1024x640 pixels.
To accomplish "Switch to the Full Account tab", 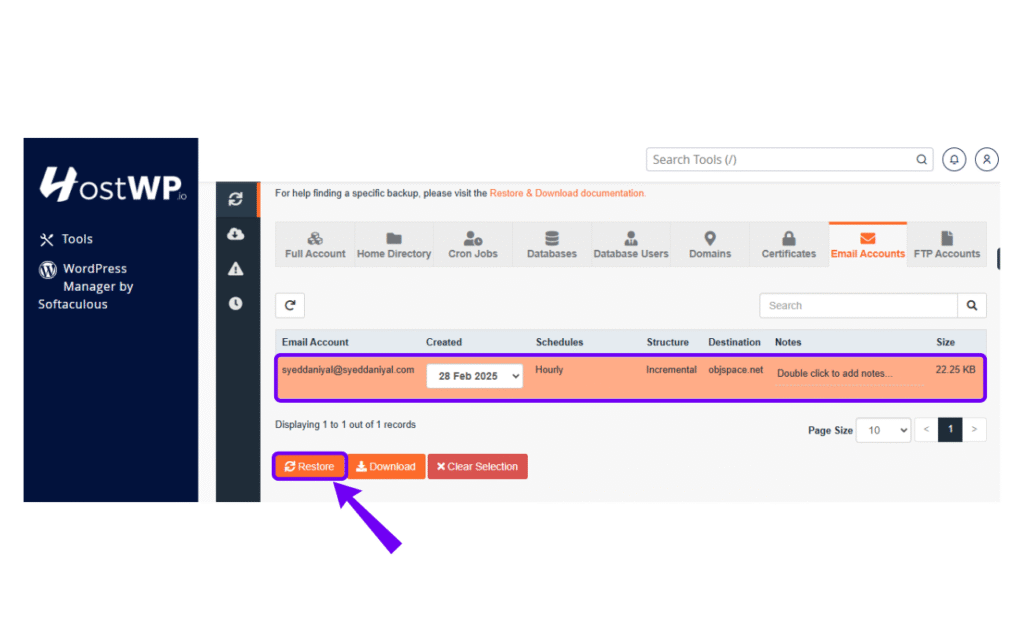I will [315, 245].
